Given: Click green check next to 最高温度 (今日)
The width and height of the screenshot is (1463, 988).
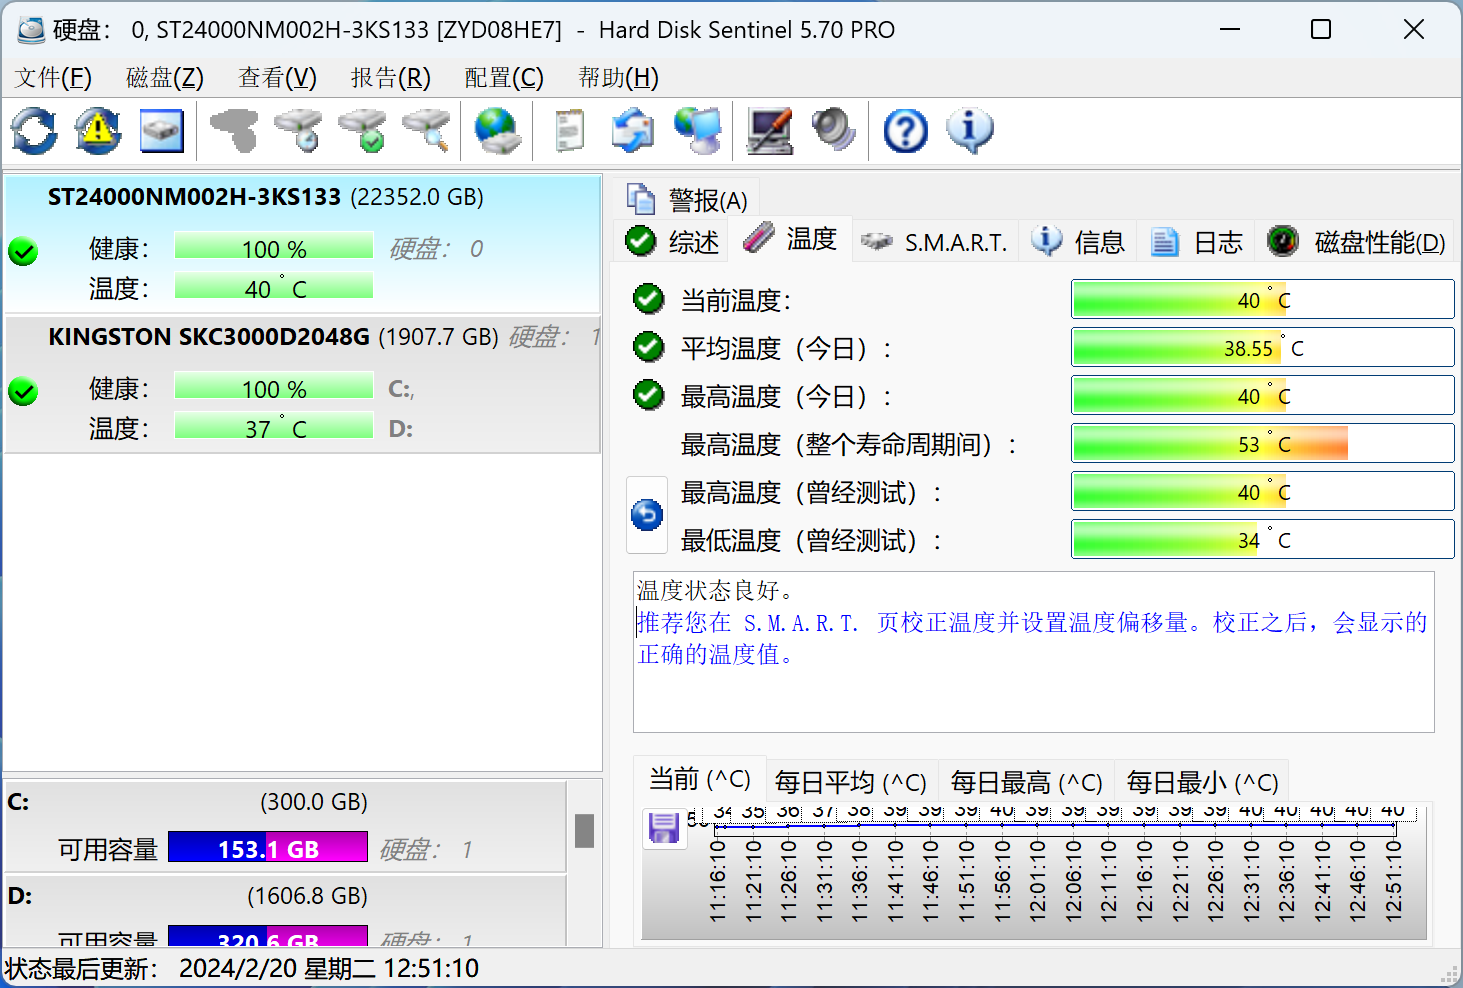Looking at the screenshot, I should pos(649,394).
